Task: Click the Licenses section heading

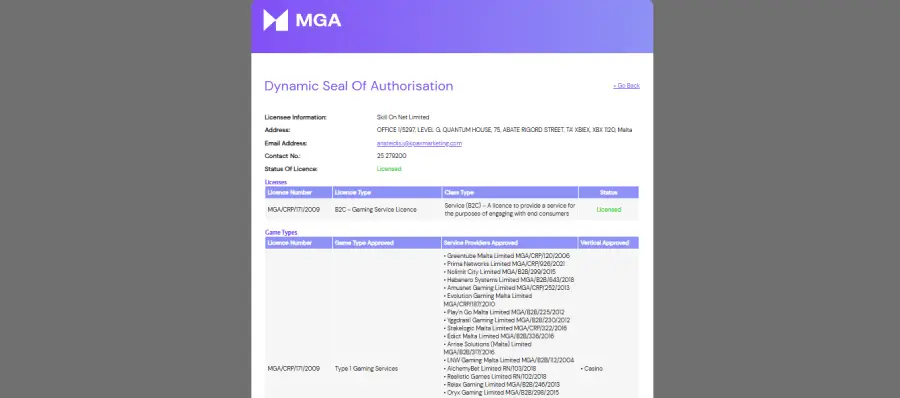Action: tap(276, 182)
